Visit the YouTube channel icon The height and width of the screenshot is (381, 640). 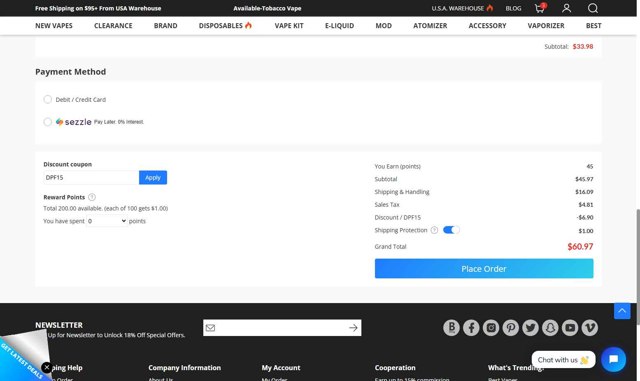[570, 328]
